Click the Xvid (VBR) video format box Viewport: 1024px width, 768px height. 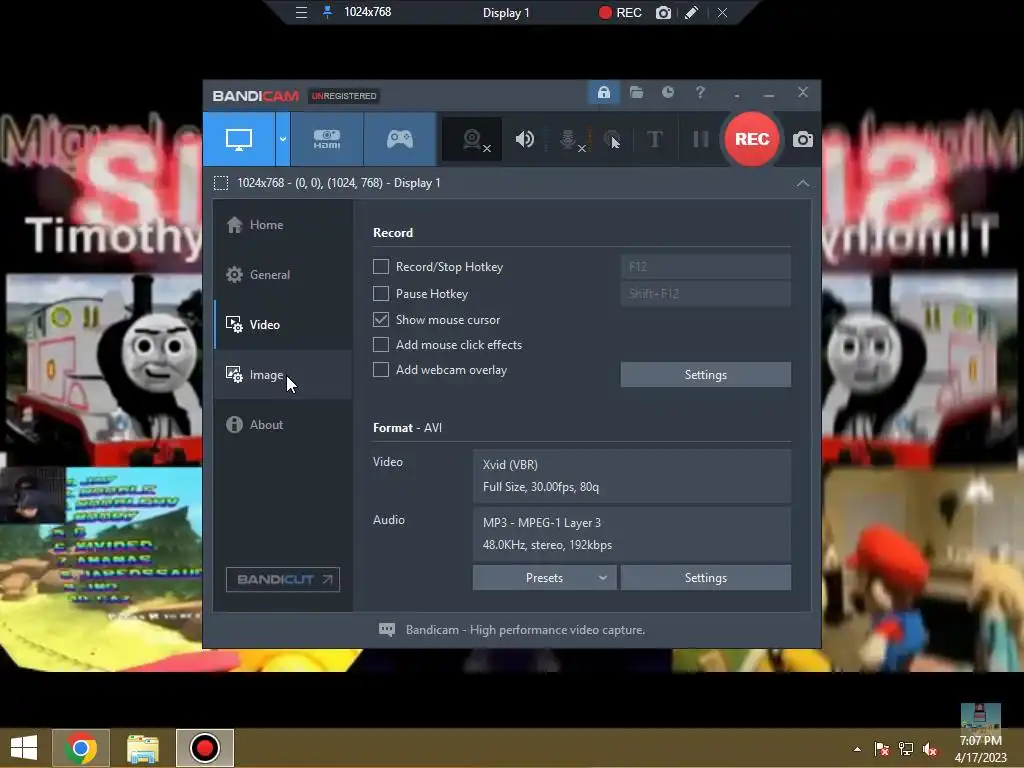coord(632,475)
